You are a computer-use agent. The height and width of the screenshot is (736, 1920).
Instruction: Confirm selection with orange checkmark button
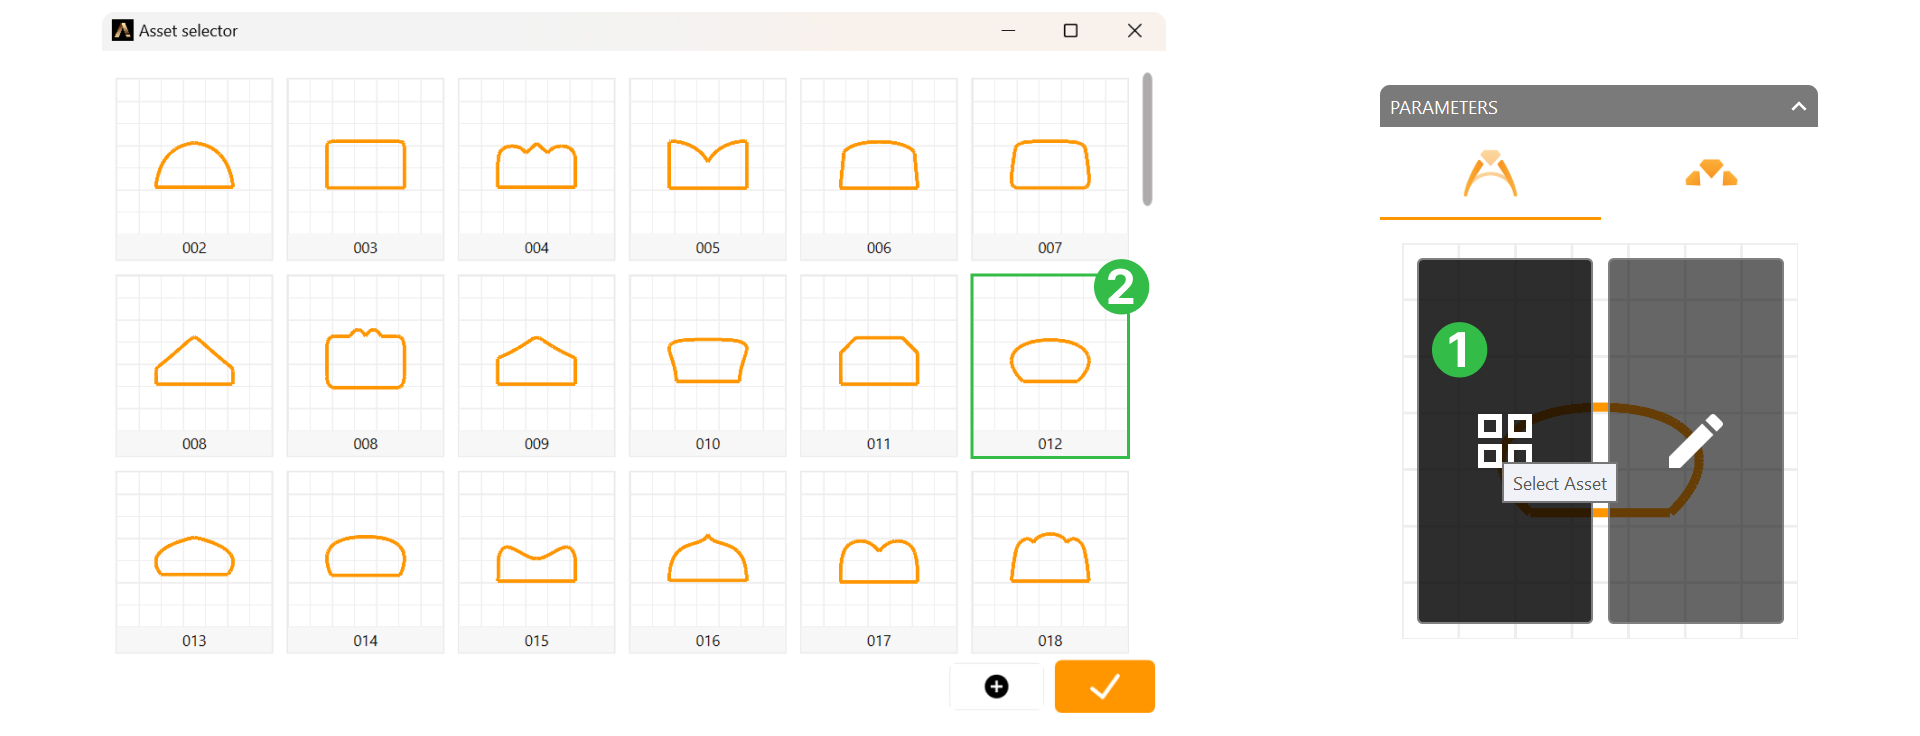click(x=1104, y=686)
